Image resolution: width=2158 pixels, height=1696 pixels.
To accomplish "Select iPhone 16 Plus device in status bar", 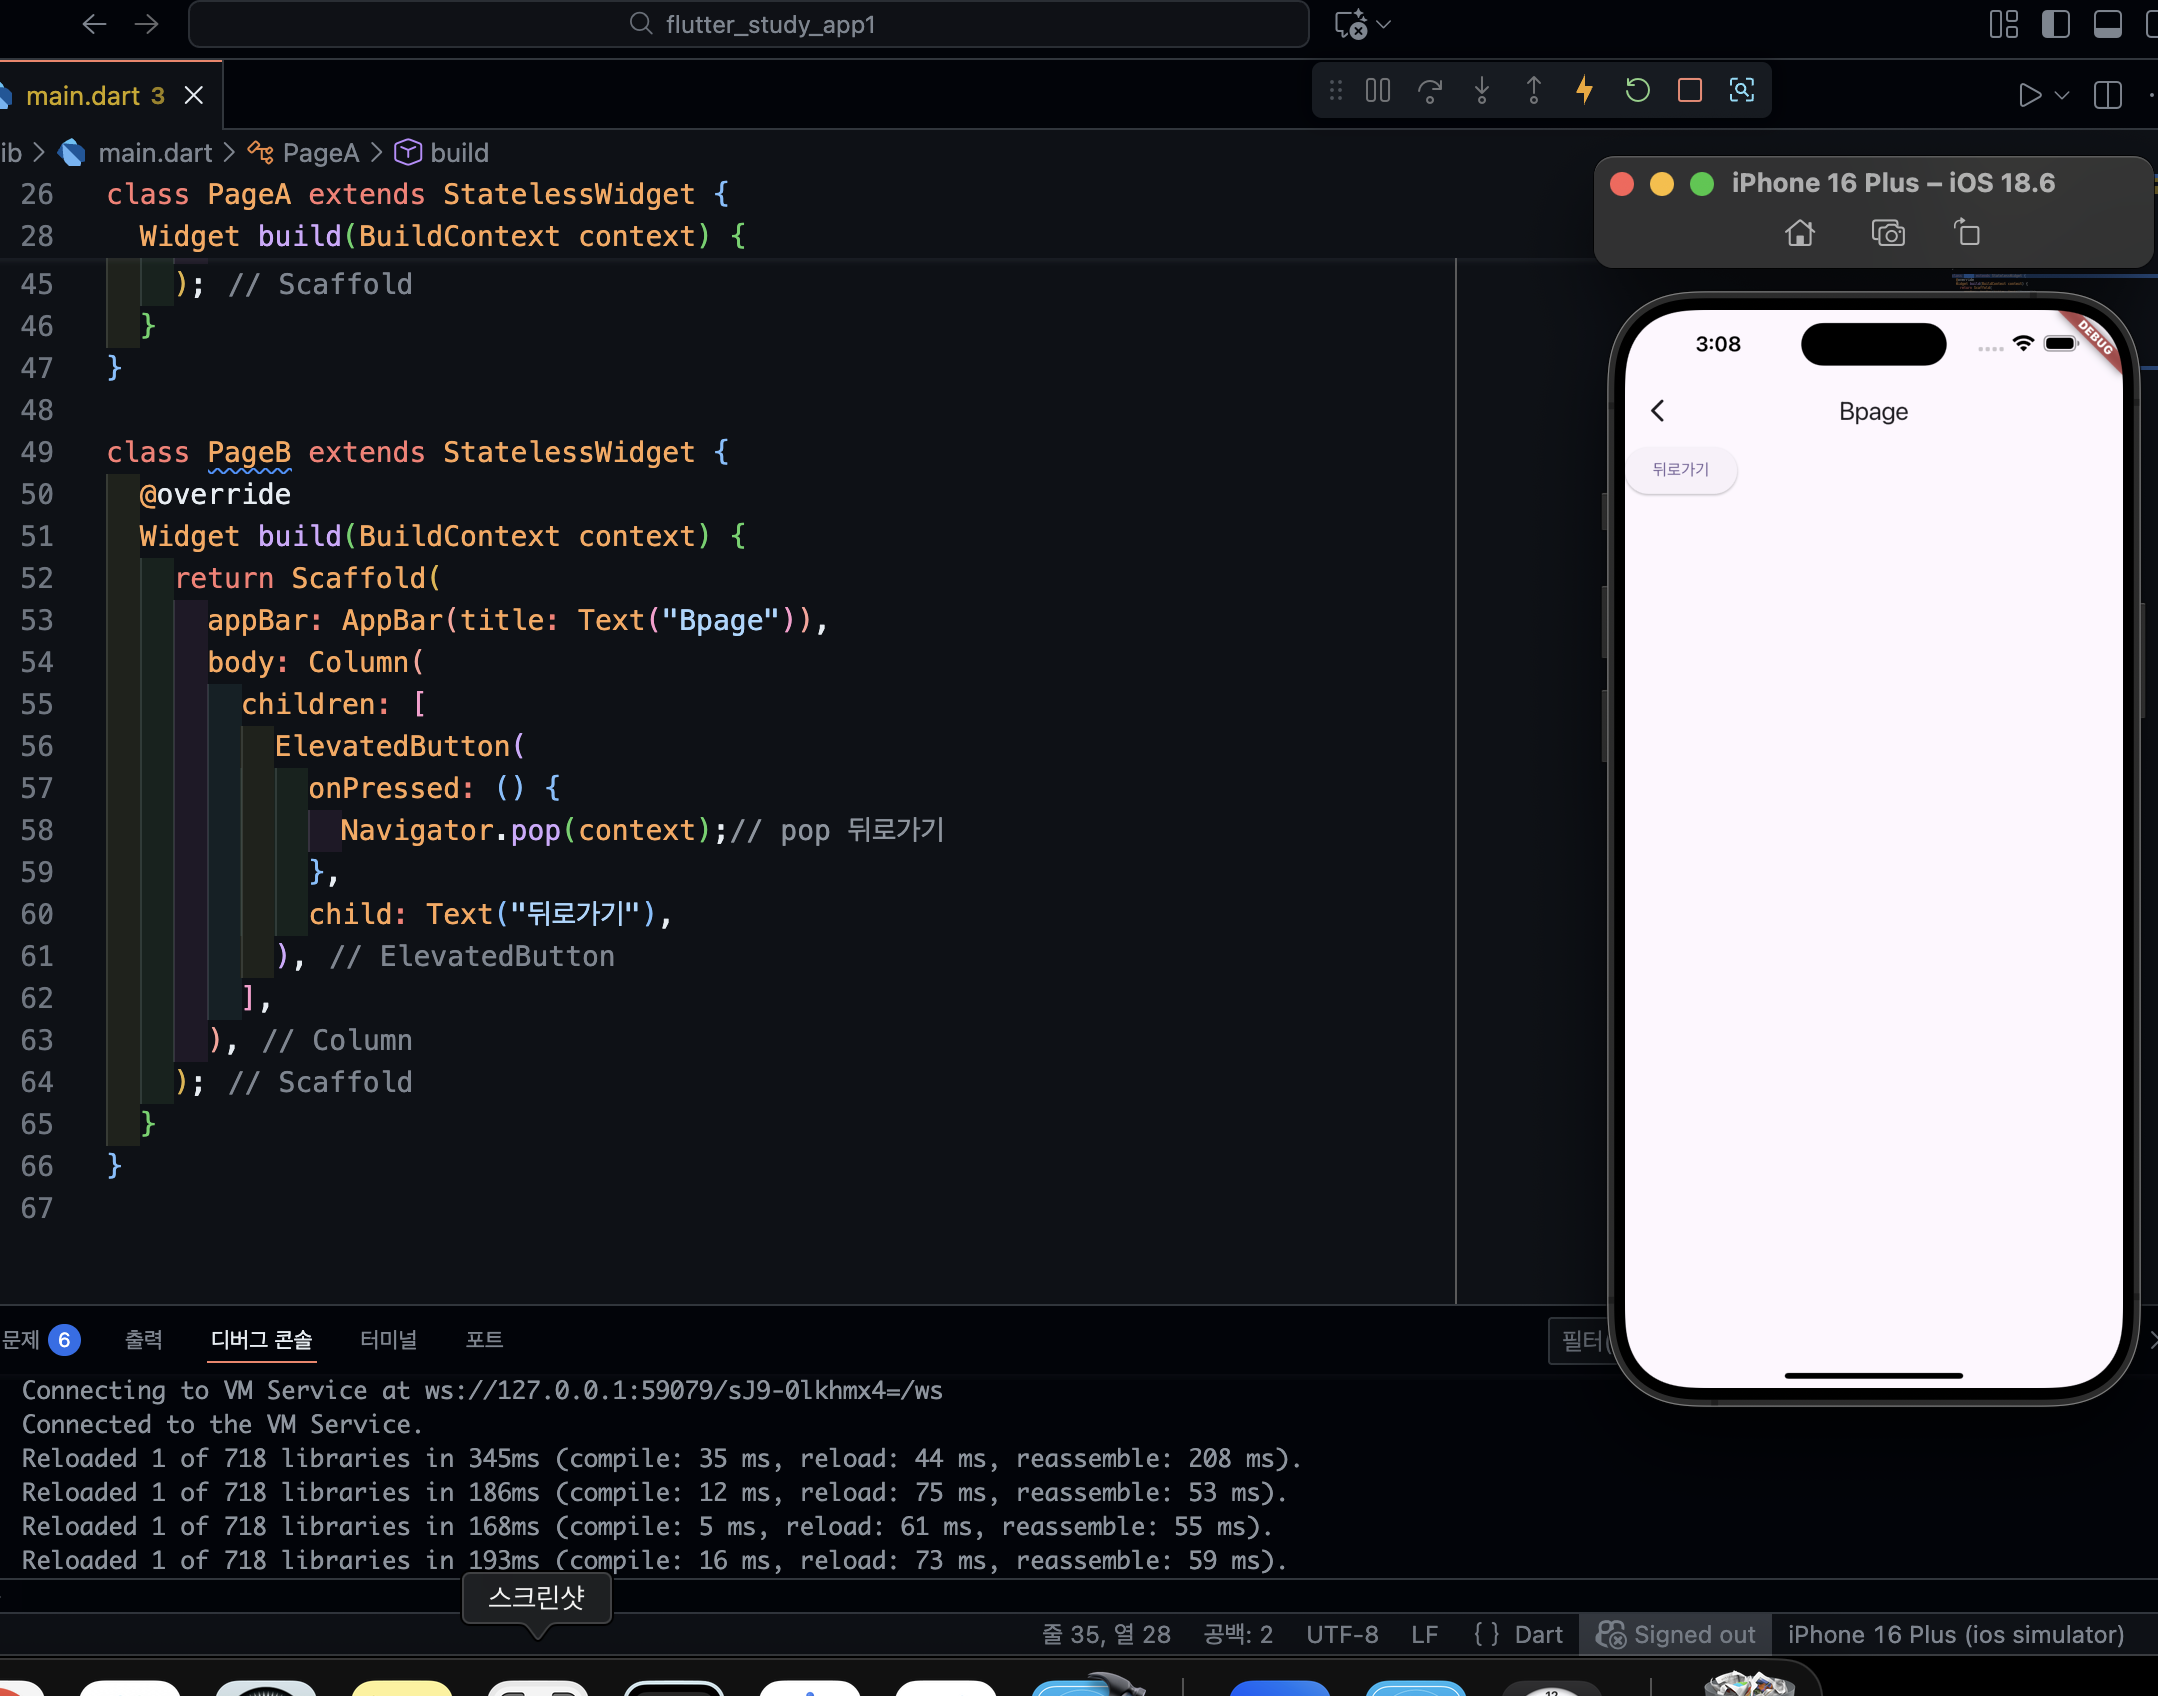I will click(1955, 1634).
